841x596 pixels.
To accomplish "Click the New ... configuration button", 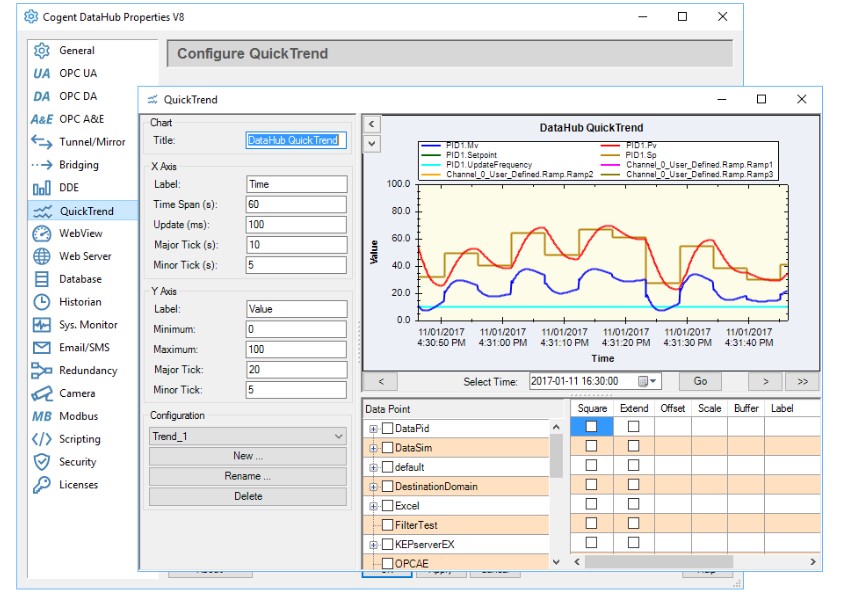I will (x=248, y=456).
